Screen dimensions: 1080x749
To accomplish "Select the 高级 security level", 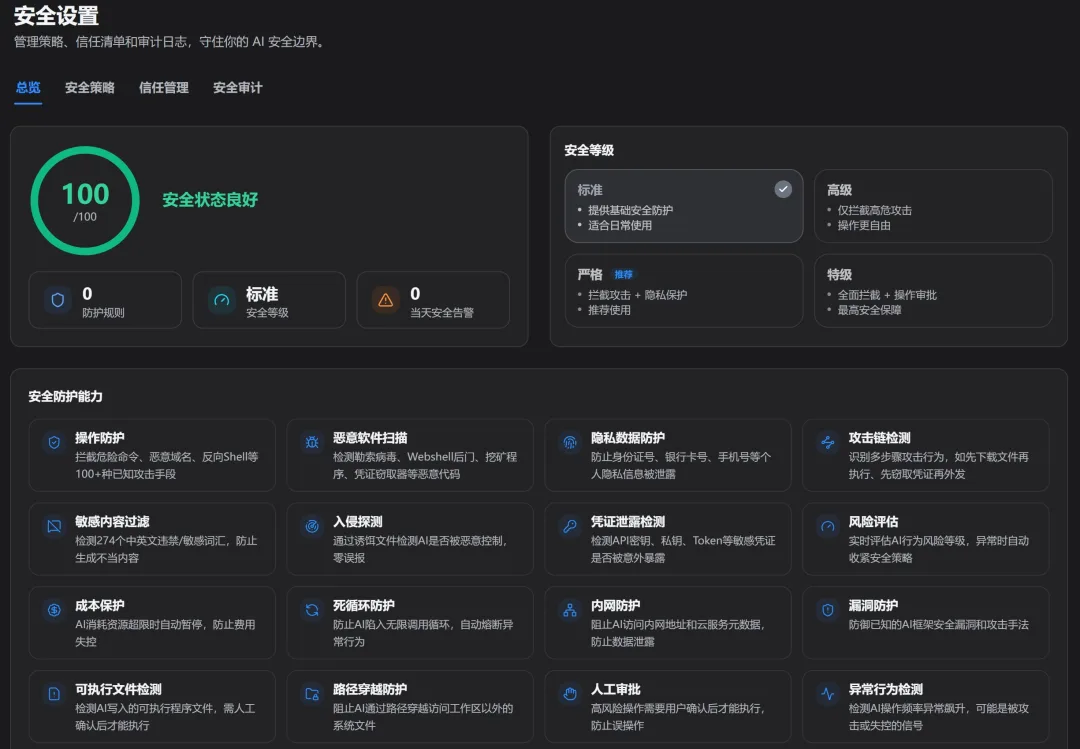I will [933, 206].
